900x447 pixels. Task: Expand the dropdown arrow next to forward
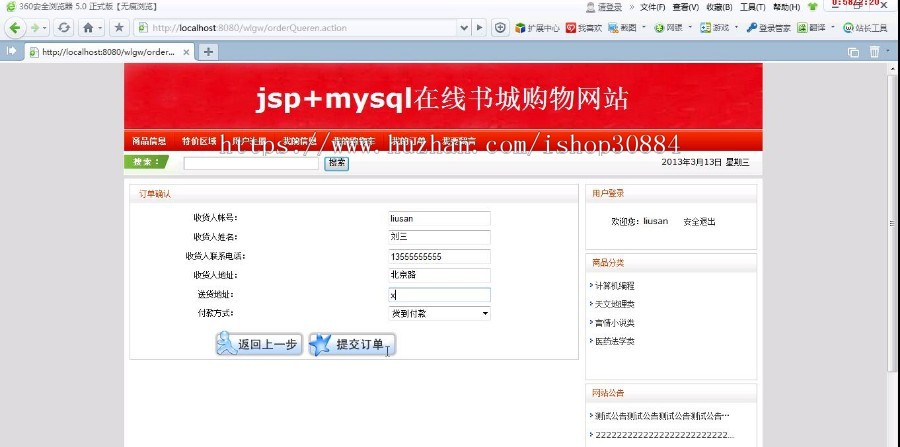[45, 28]
